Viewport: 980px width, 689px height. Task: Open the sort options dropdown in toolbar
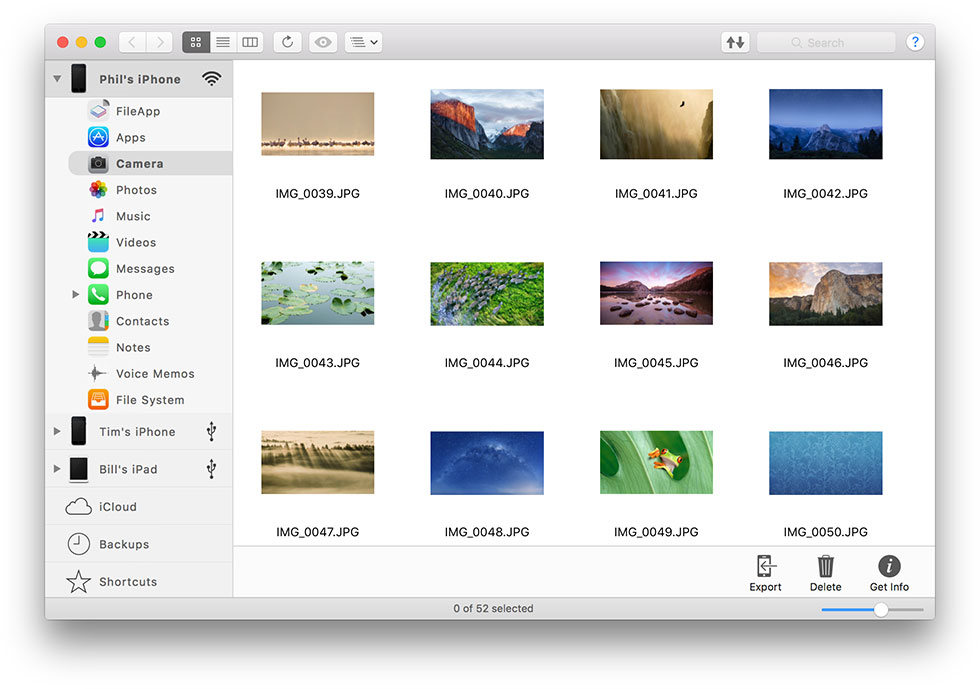pos(363,42)
